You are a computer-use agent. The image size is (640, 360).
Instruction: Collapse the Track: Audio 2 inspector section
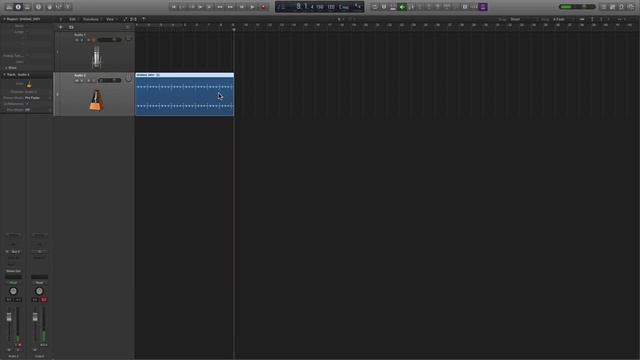4,75
